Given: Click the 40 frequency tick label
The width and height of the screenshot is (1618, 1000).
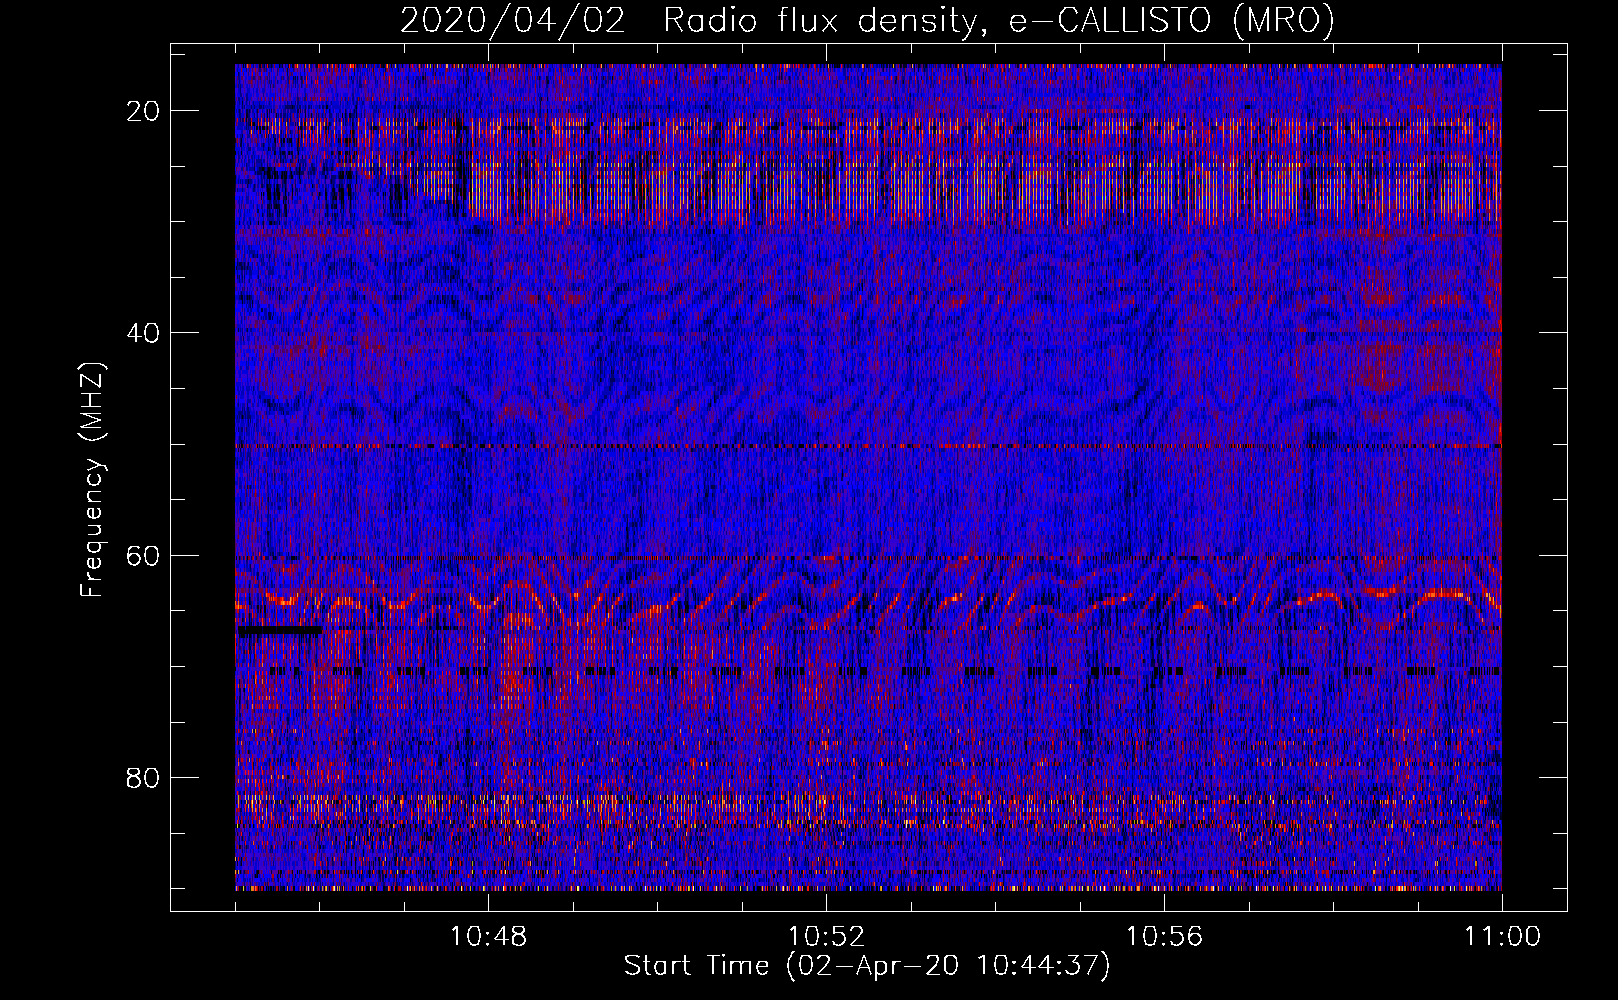Looking at the screenshot, I should (144, 333).
